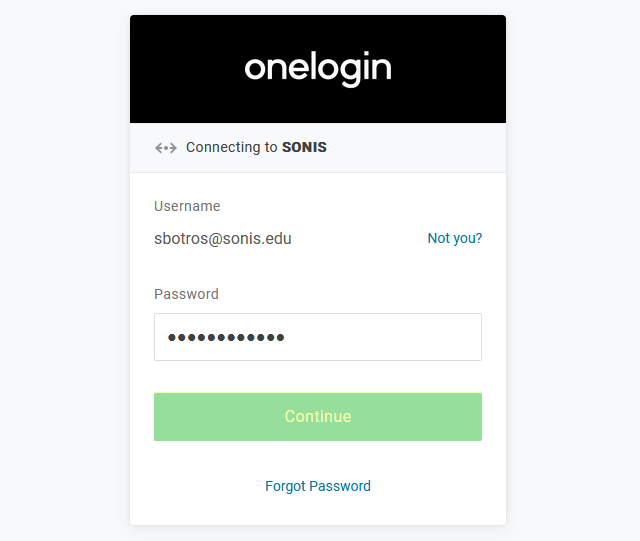Click the 'Connecting to' text
Screen dimensions: 640x541
tap(231, 147)
